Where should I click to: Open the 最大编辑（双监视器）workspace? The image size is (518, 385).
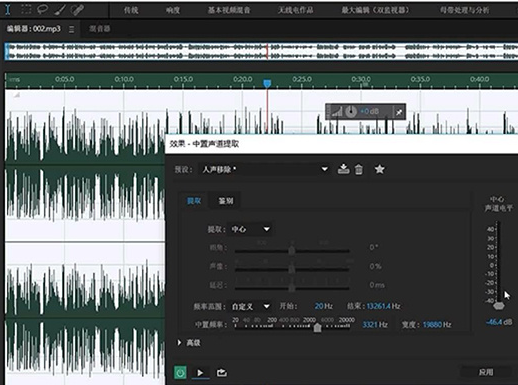pos(375,10)
